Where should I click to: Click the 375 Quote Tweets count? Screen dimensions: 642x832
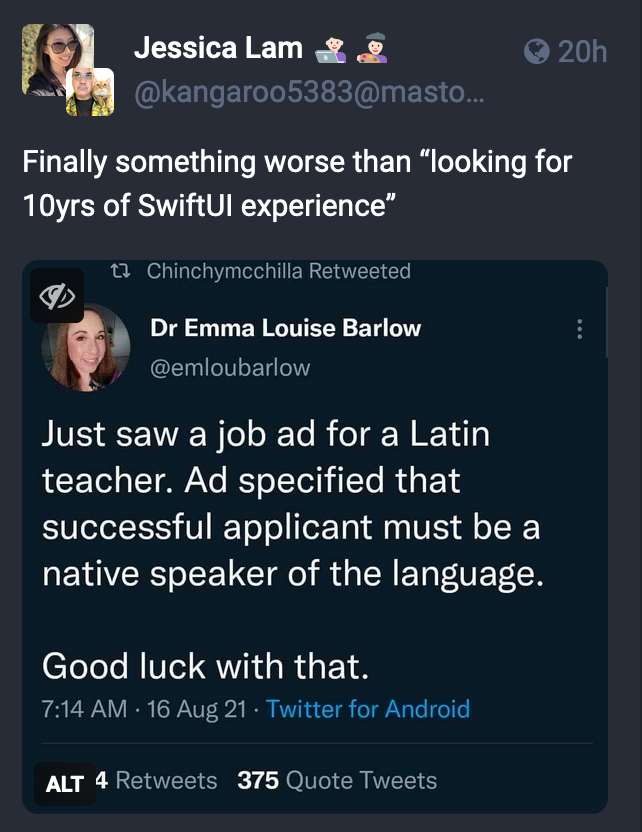tap(337, 780)
